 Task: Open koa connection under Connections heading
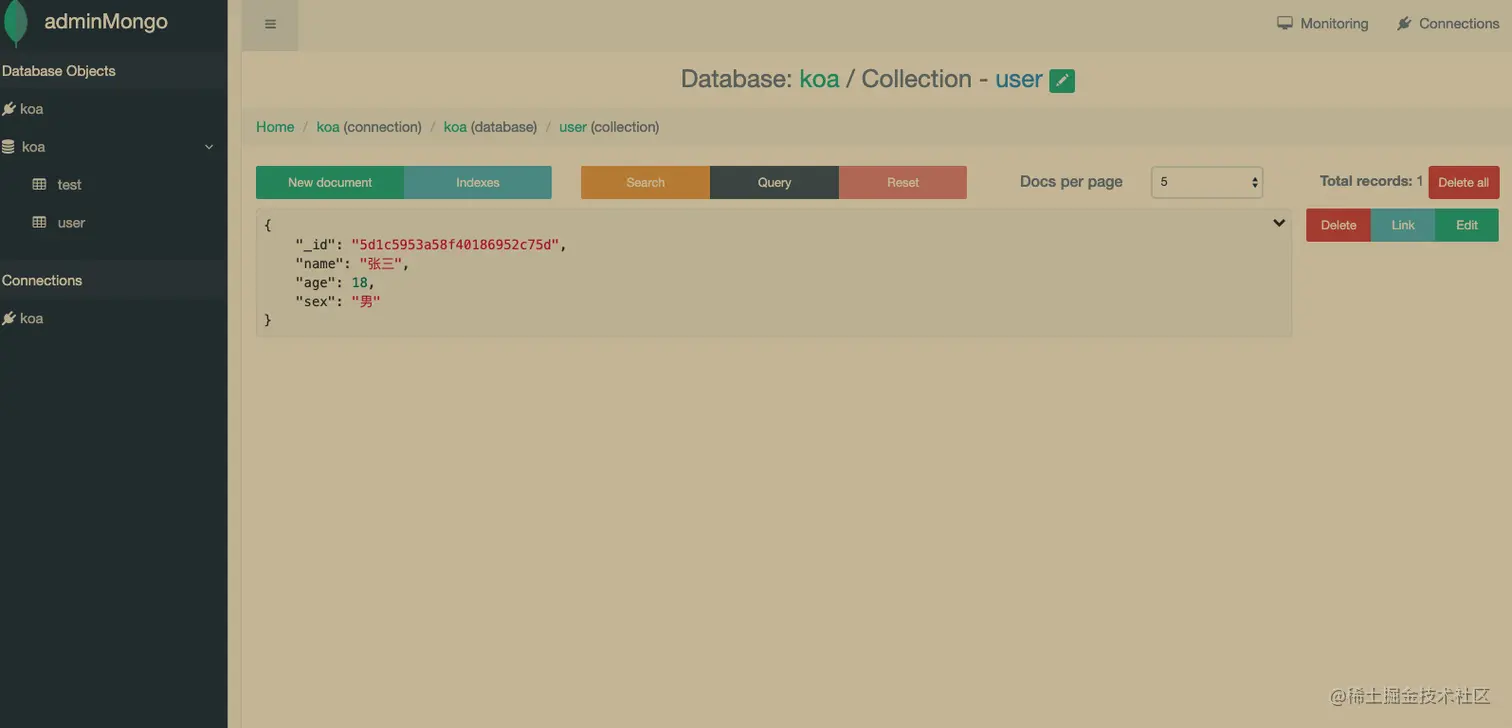[x=32, y=319]
